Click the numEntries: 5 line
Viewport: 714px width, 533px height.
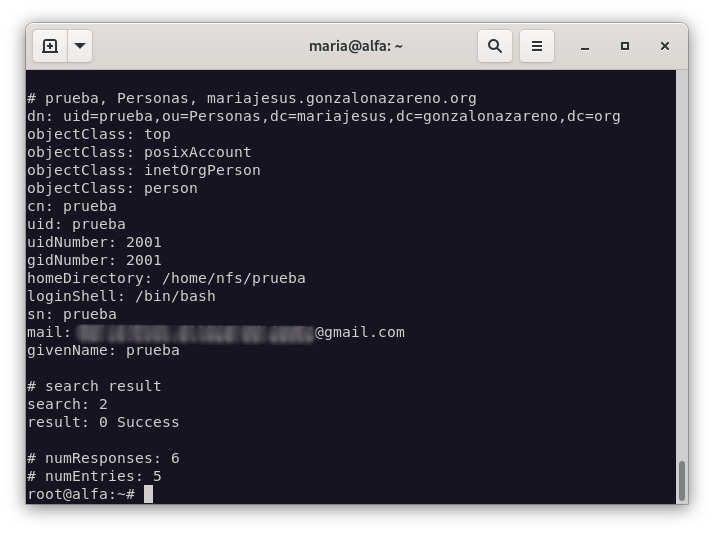tap(94, 476)
